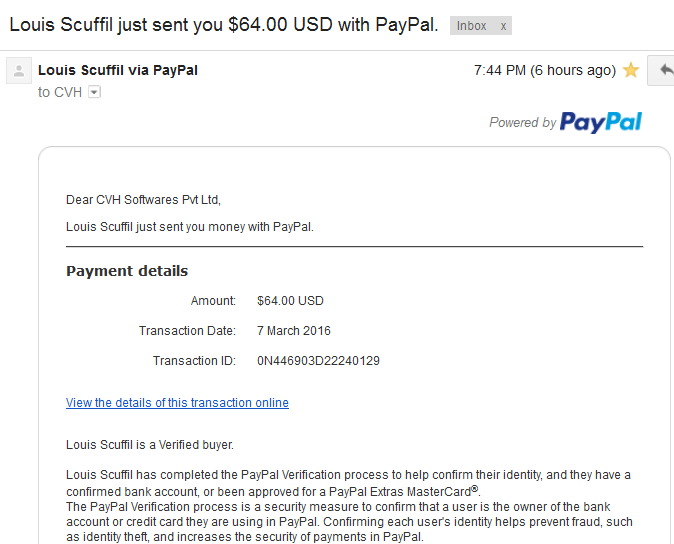This screenshot has width=674, height=544.
Task: Click the Powered by text
Action: click(523, 122)
